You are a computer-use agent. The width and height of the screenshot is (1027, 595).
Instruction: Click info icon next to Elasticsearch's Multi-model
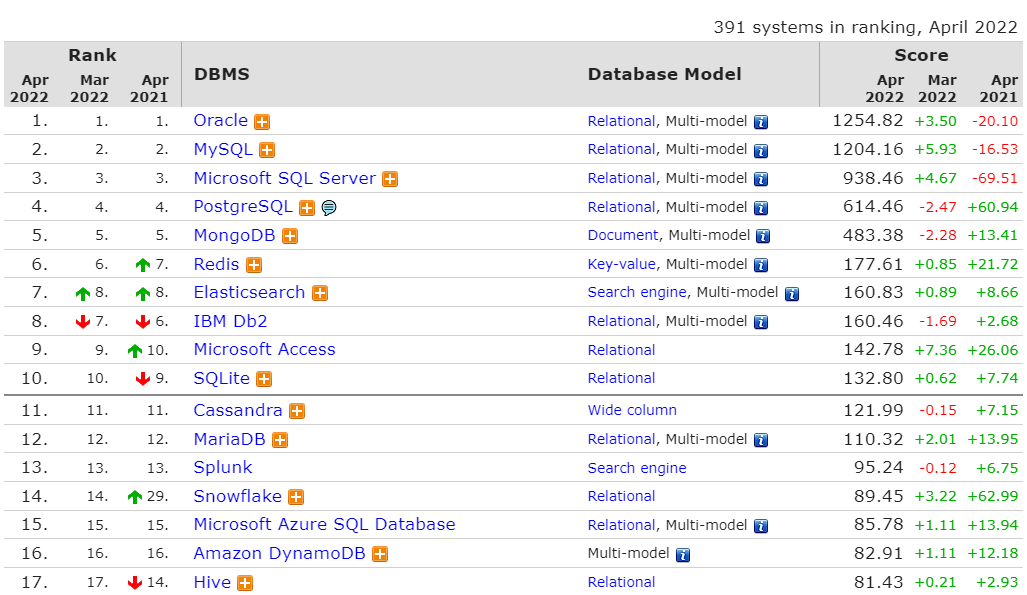coord(792,294)
